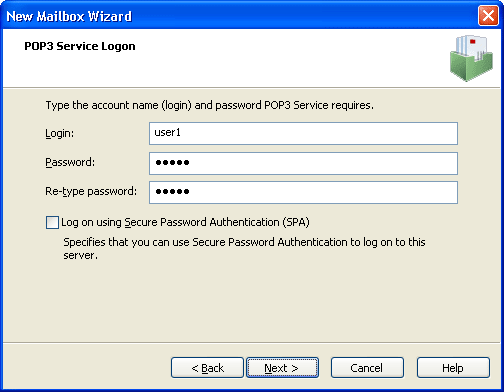Viewport: 504px width, 392px height.
Task: Click the POP3 Service Logon heading
Action: (80, 46)
